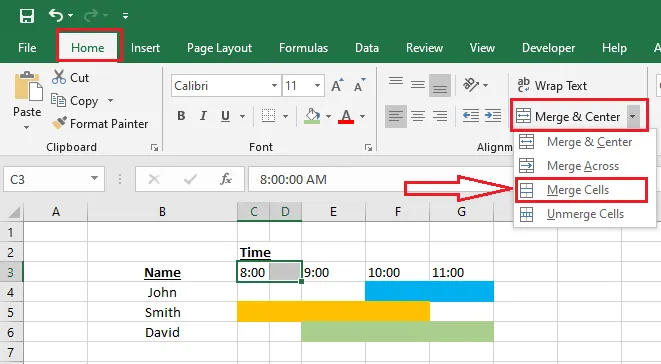Decrease font size with small A icon
The width and height of the screenshot is (661, 364).
click(360, 86)
